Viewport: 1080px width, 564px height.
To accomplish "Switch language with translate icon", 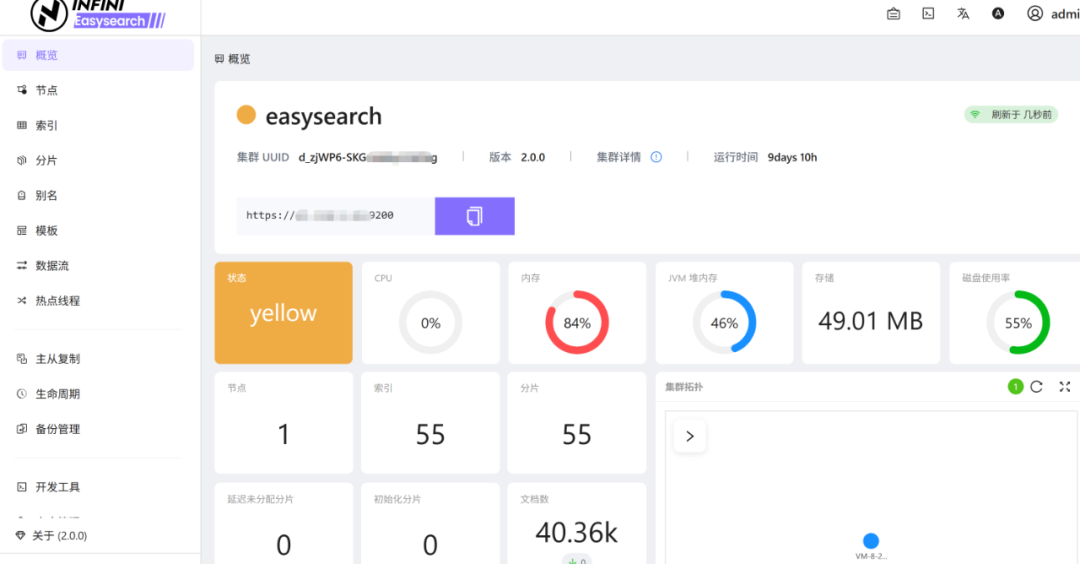I will point(963,14).
